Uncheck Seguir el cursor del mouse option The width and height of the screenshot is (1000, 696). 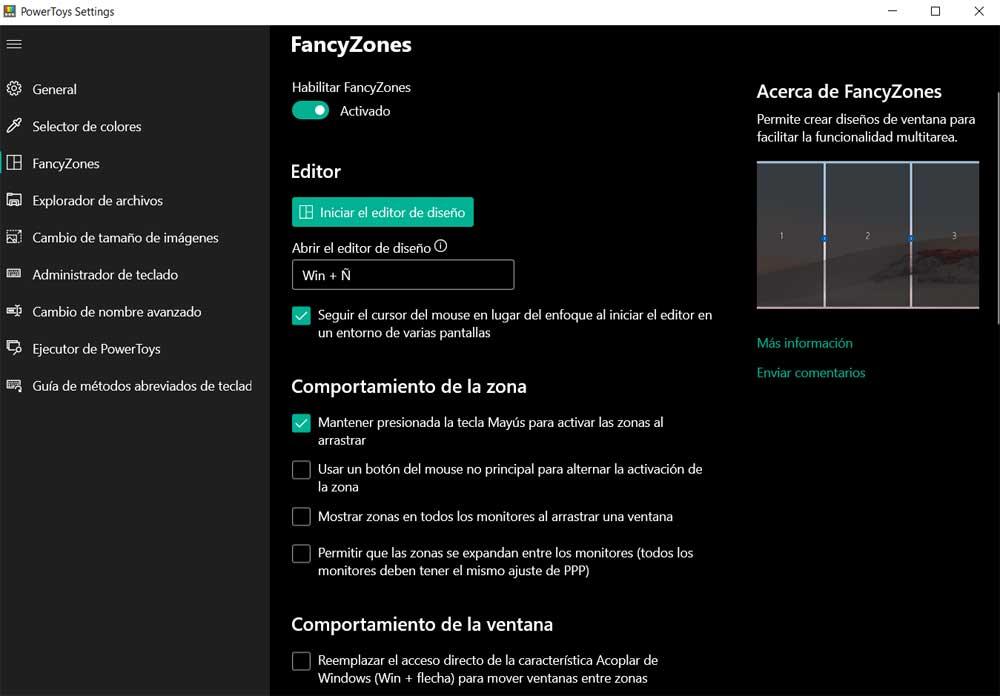(x=301, y=315)
